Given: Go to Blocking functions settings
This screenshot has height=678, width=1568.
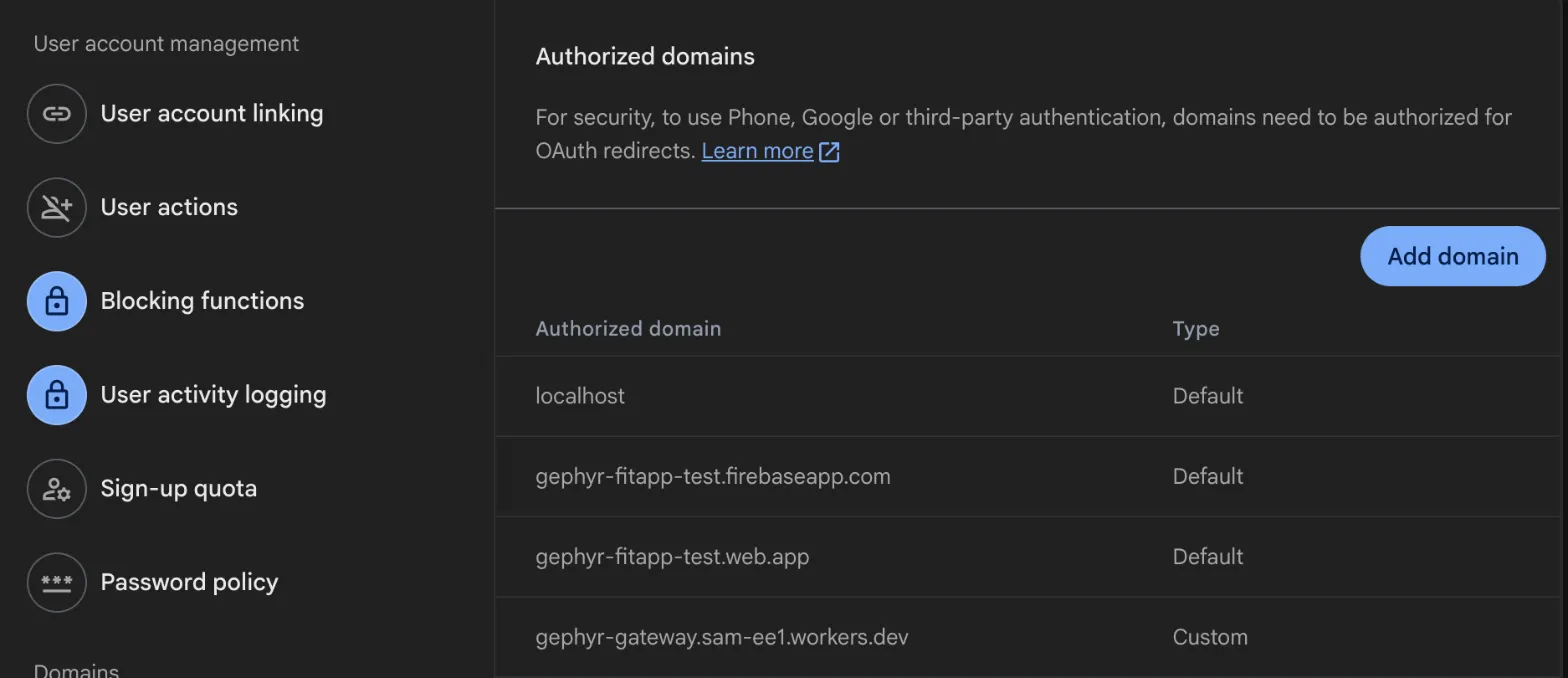Looking at the screenshot, I should point(202,301).
